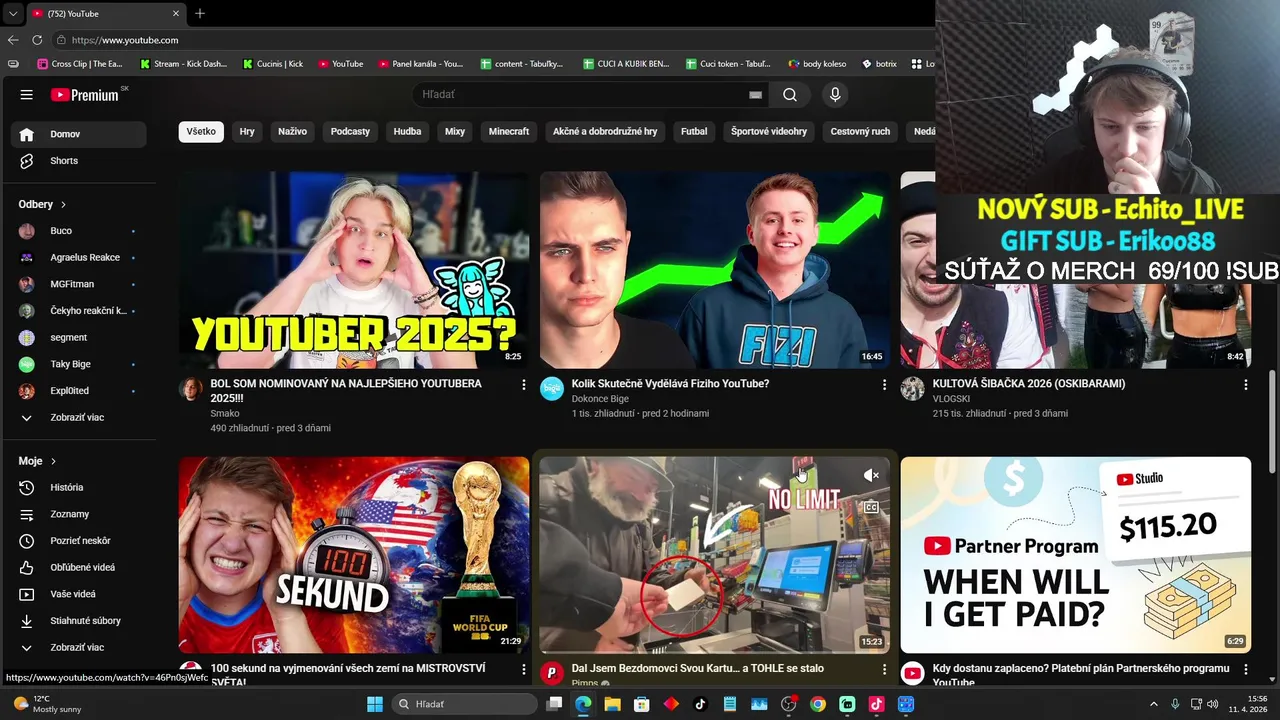Expand Odbery subscriptions section

pos(42,204)
